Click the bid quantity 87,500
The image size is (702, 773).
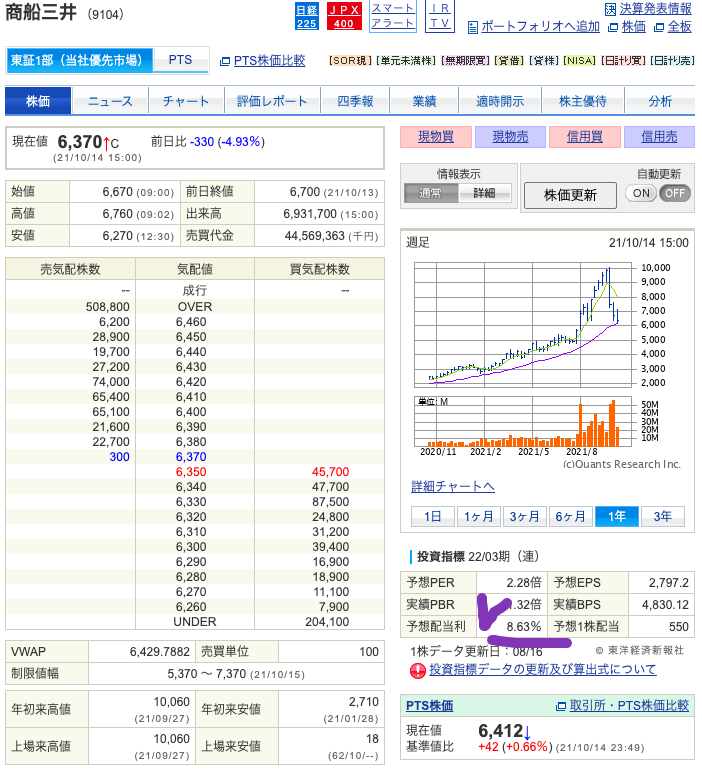click(330, 502)
